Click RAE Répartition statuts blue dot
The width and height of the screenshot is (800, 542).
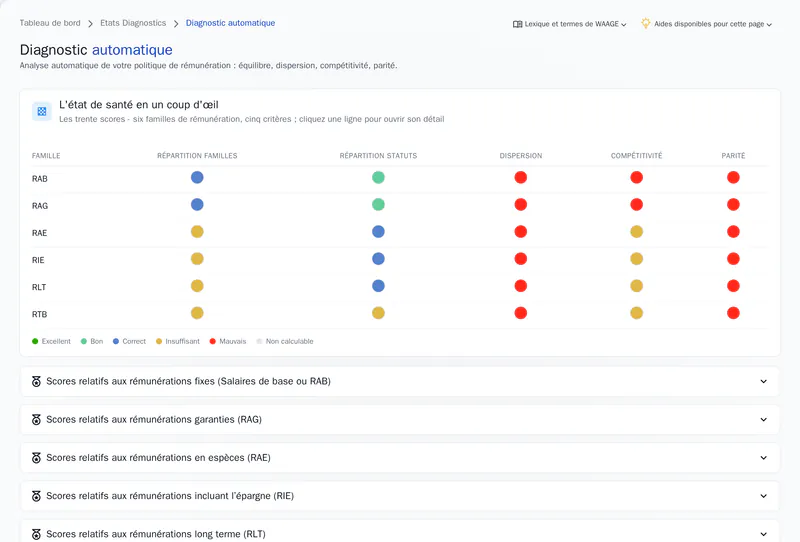coord(378,232)
